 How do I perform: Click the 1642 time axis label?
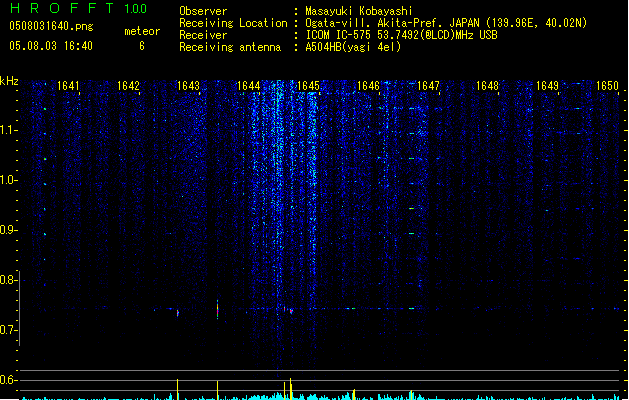pos(128,85)
